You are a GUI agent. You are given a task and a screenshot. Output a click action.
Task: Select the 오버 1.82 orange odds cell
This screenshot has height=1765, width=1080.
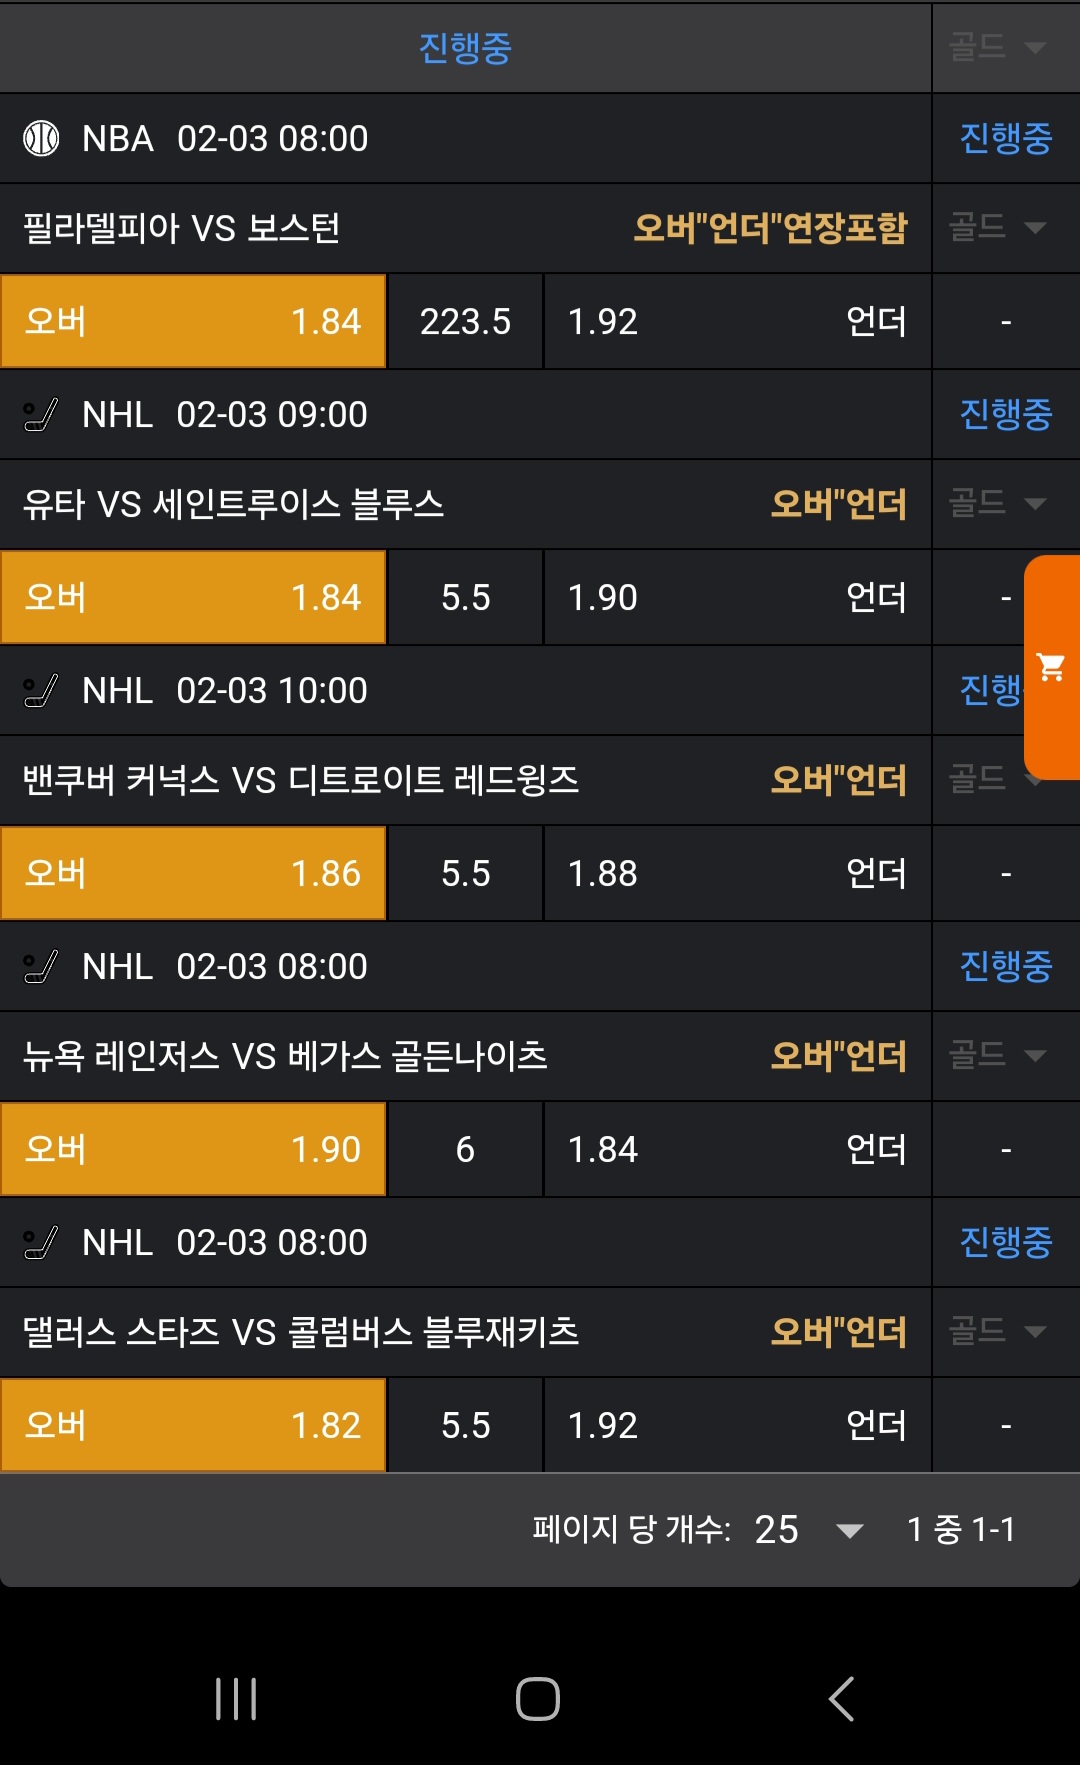click(x=193, y=1426)
